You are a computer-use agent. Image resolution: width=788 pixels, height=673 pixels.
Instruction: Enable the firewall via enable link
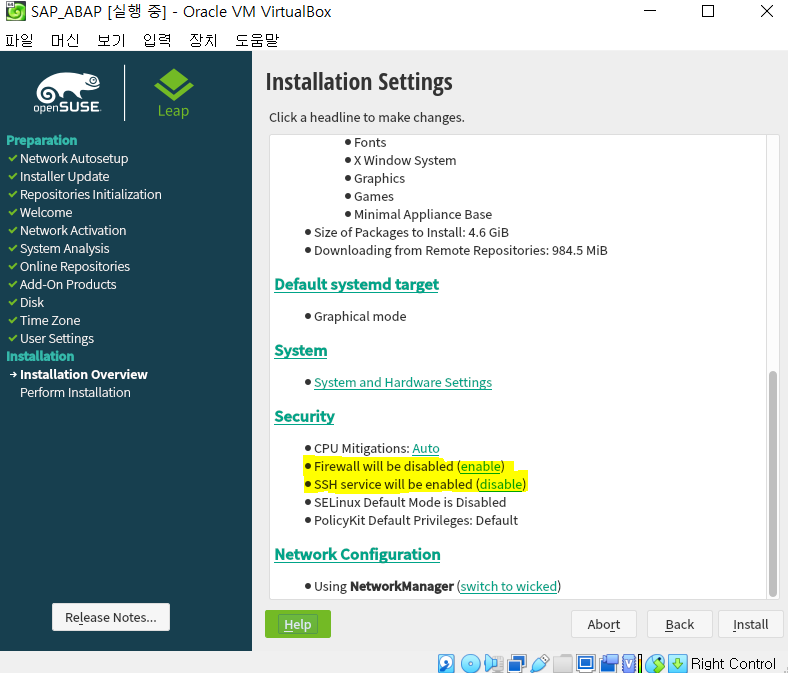coord(481,466)
